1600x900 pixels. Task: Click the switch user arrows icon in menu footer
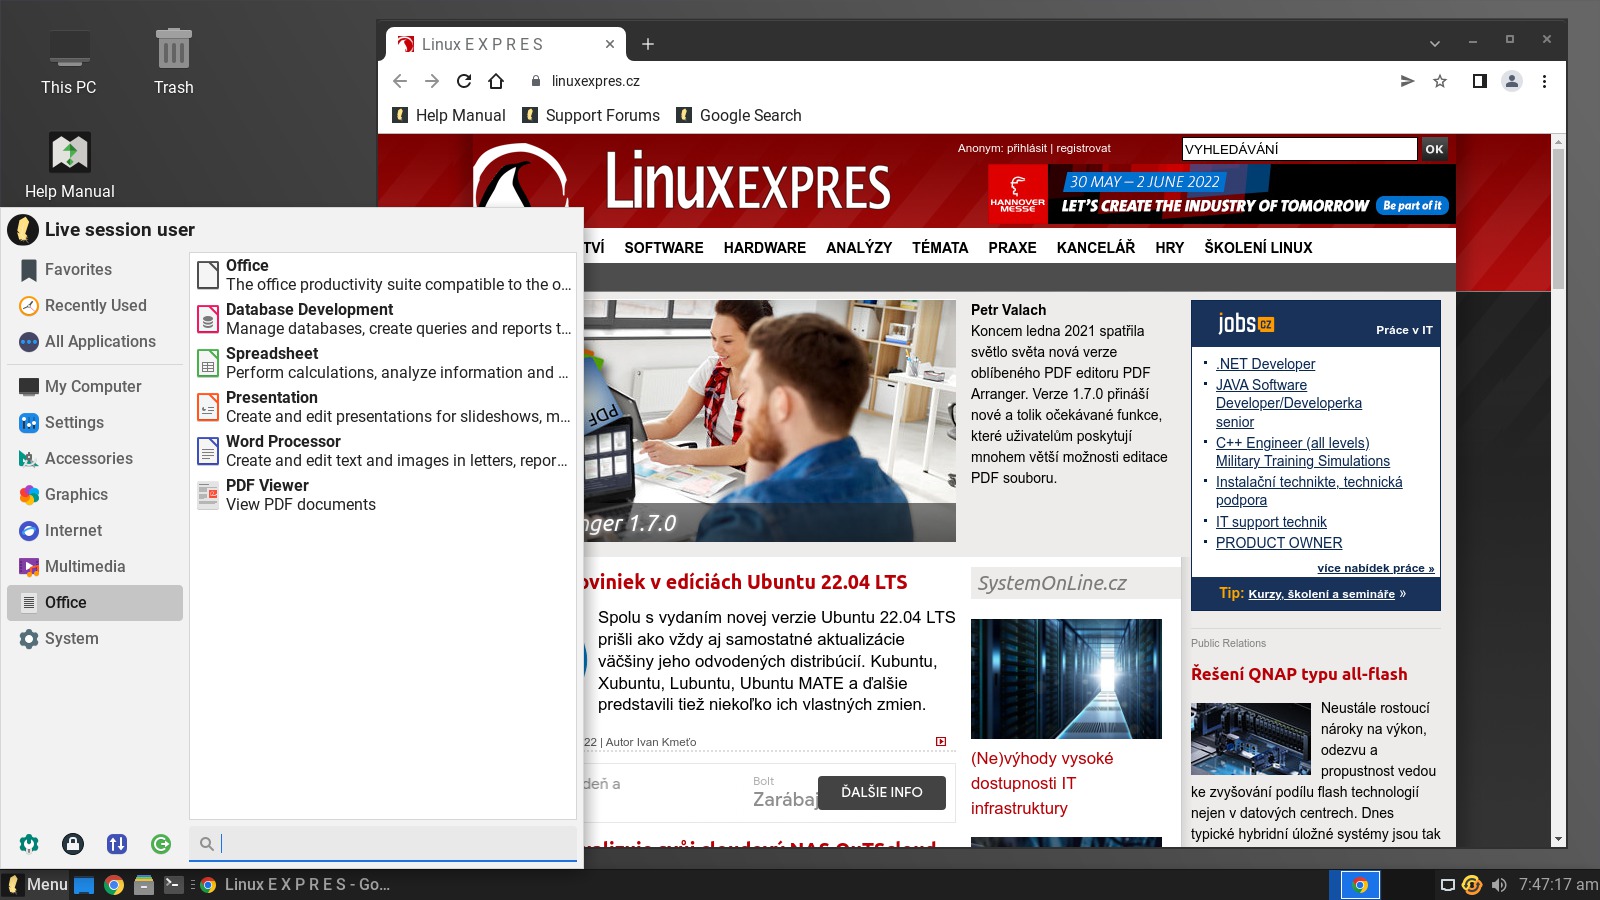click(x=117, y=844)
